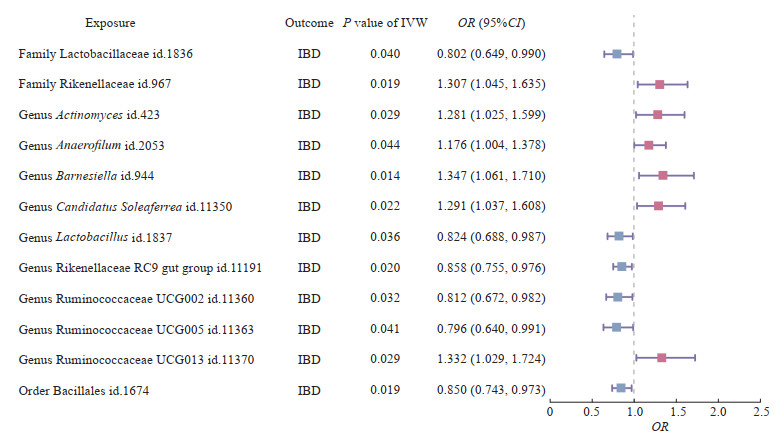Click the Genus Anaerofilum id.2053 label
778x436 pixels.
point(90,145)
